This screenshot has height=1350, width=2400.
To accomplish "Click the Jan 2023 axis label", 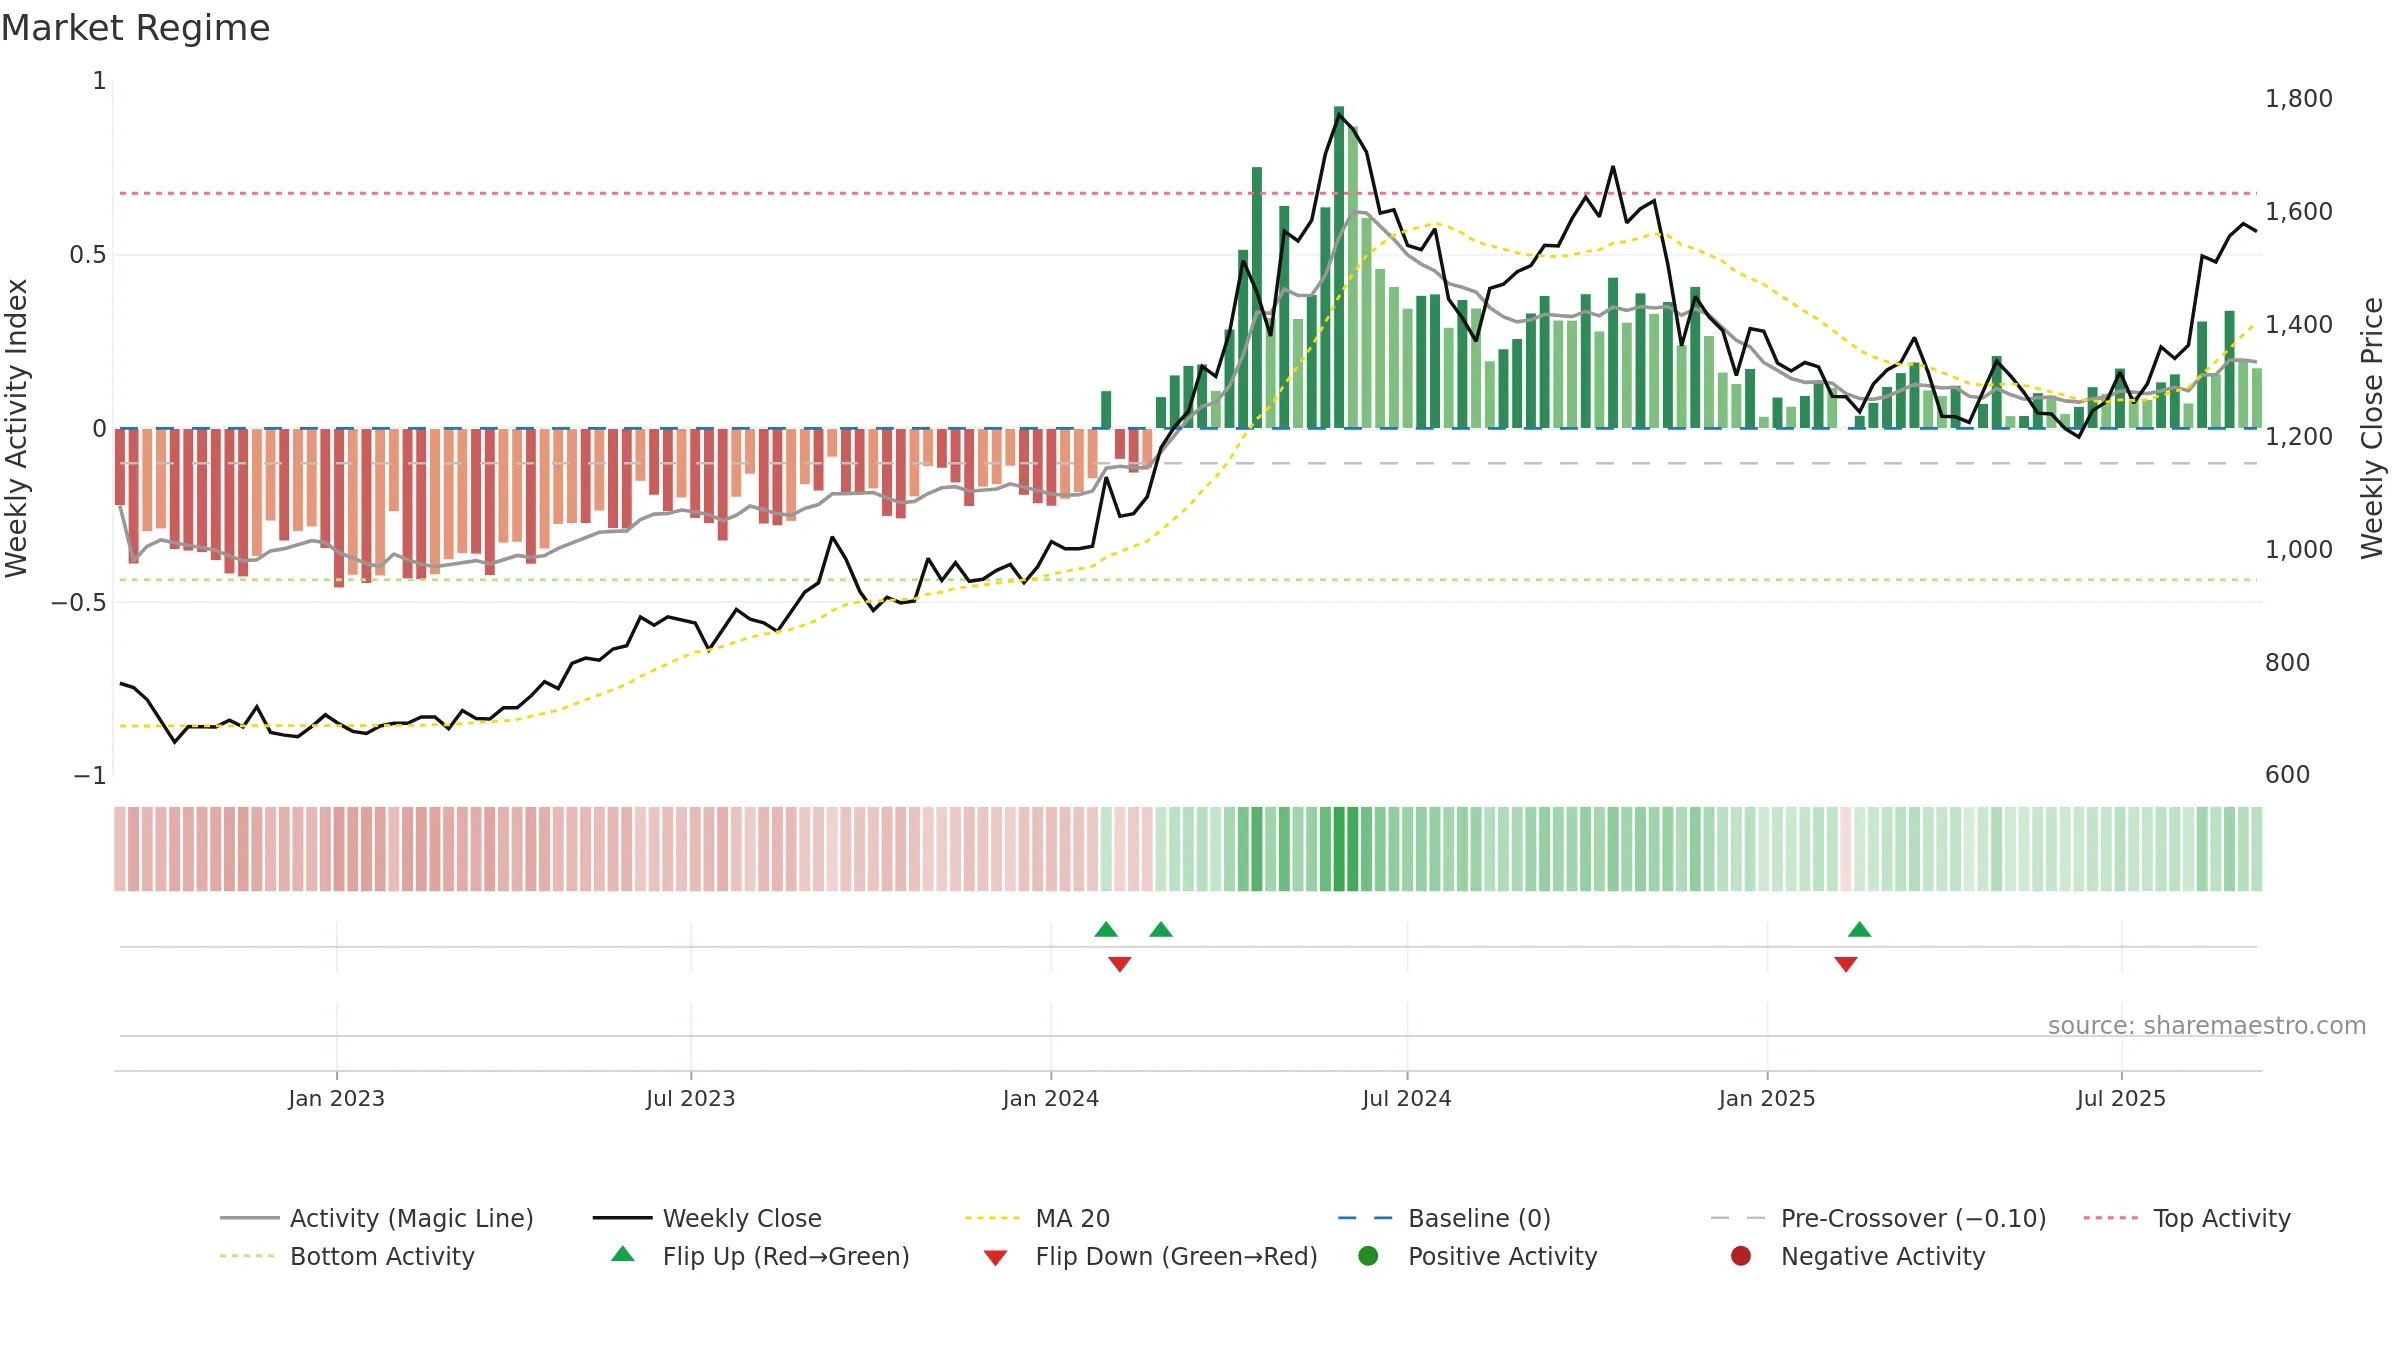I will (337, 1098).
